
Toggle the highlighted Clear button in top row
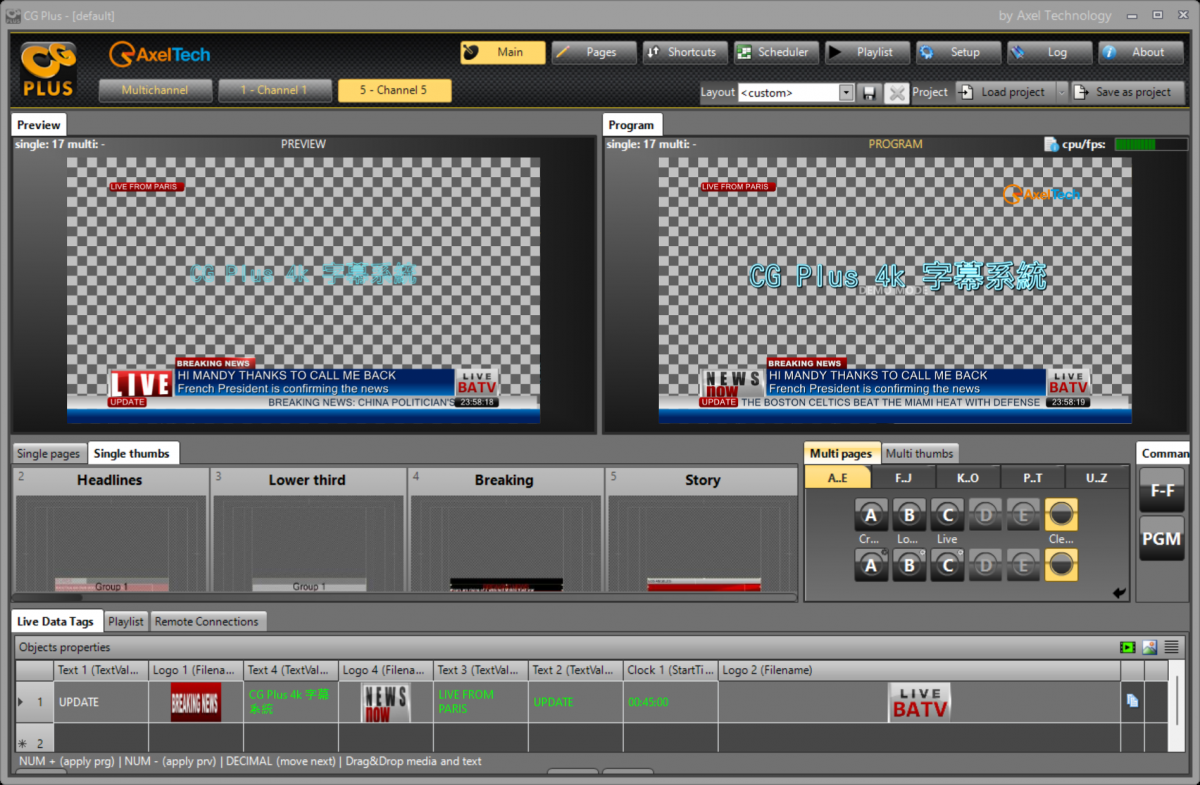1061,515
